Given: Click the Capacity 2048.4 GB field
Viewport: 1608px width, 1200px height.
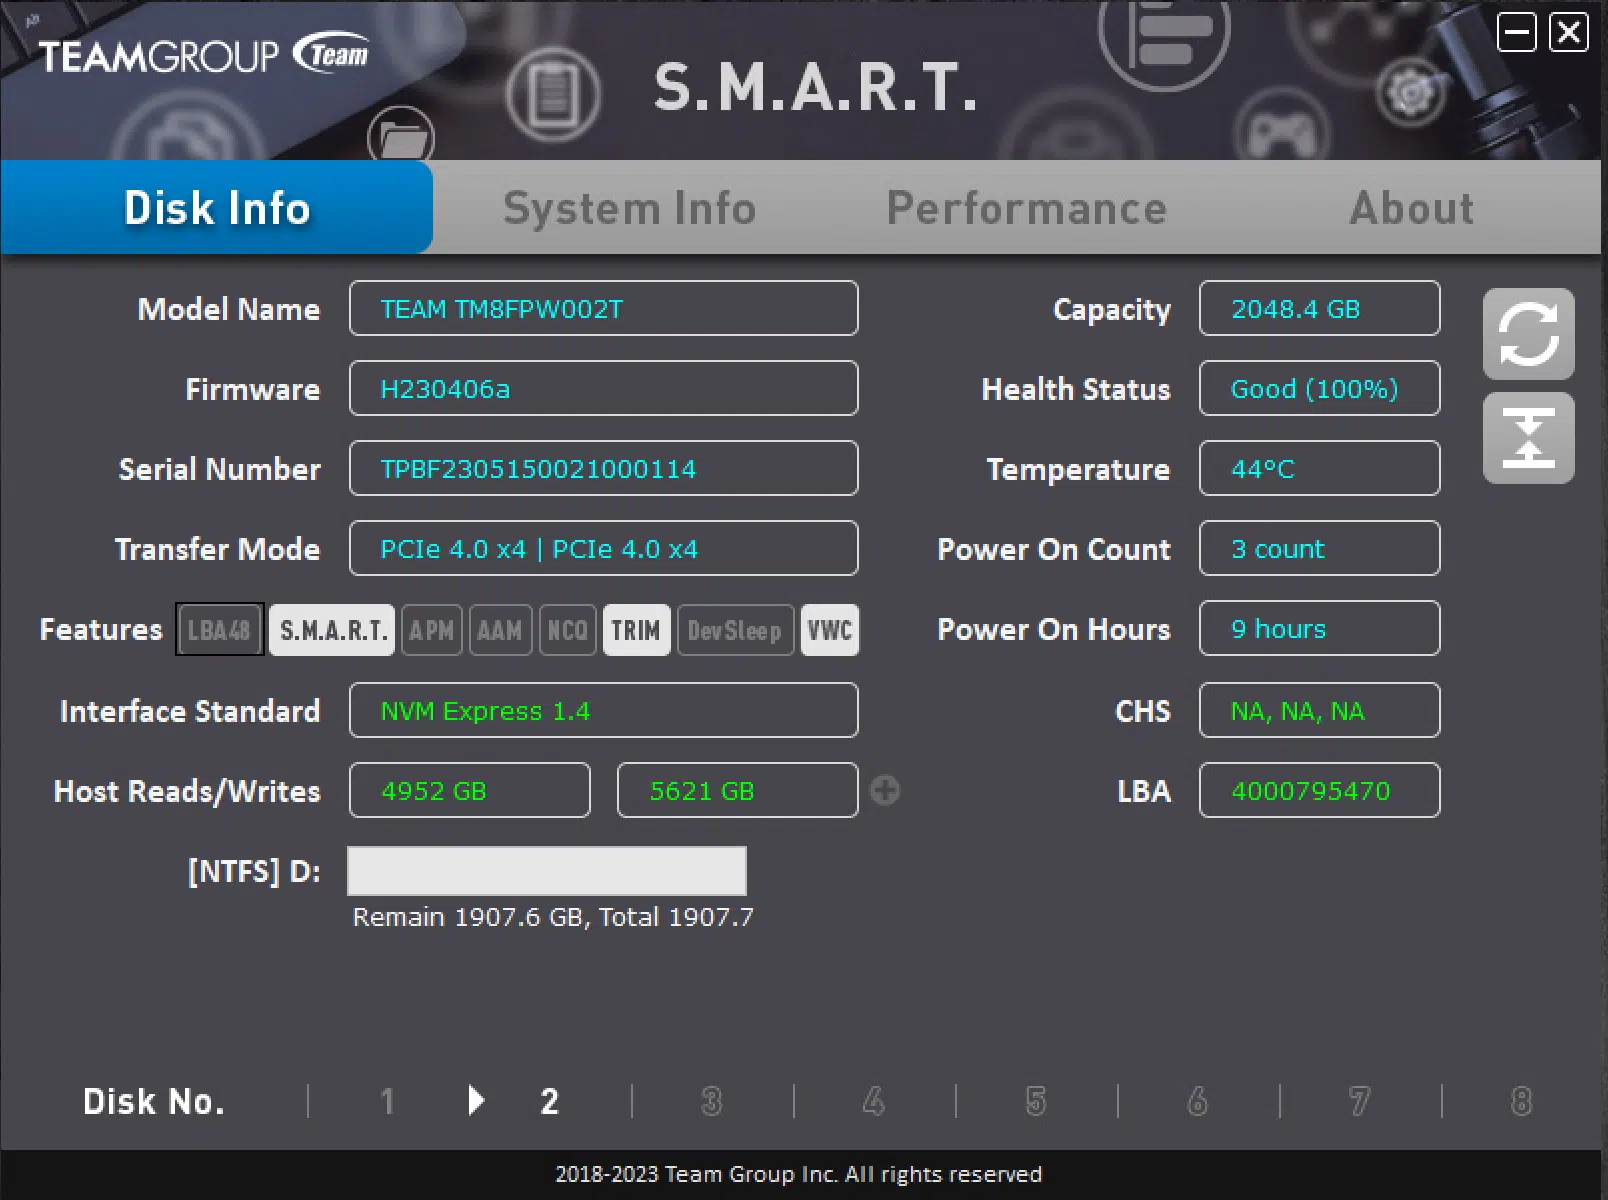Looking at the screenshot, I should pyautogui.click(x=1319, y=308).
